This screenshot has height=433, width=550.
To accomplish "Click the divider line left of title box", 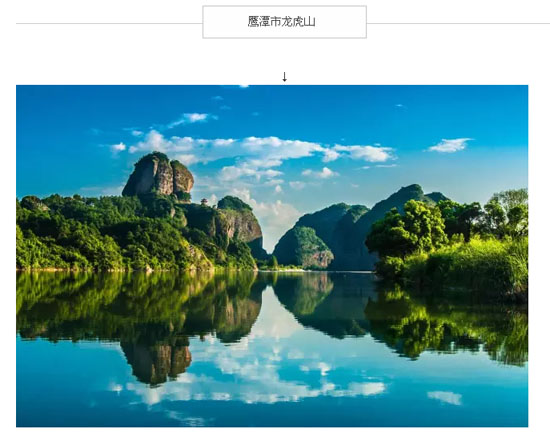I will tap(109, 24).
